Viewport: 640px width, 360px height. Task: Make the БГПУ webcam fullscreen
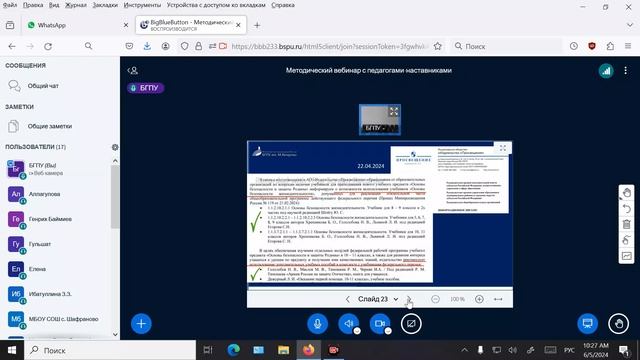pyautogui.click(x=393, y=111)
